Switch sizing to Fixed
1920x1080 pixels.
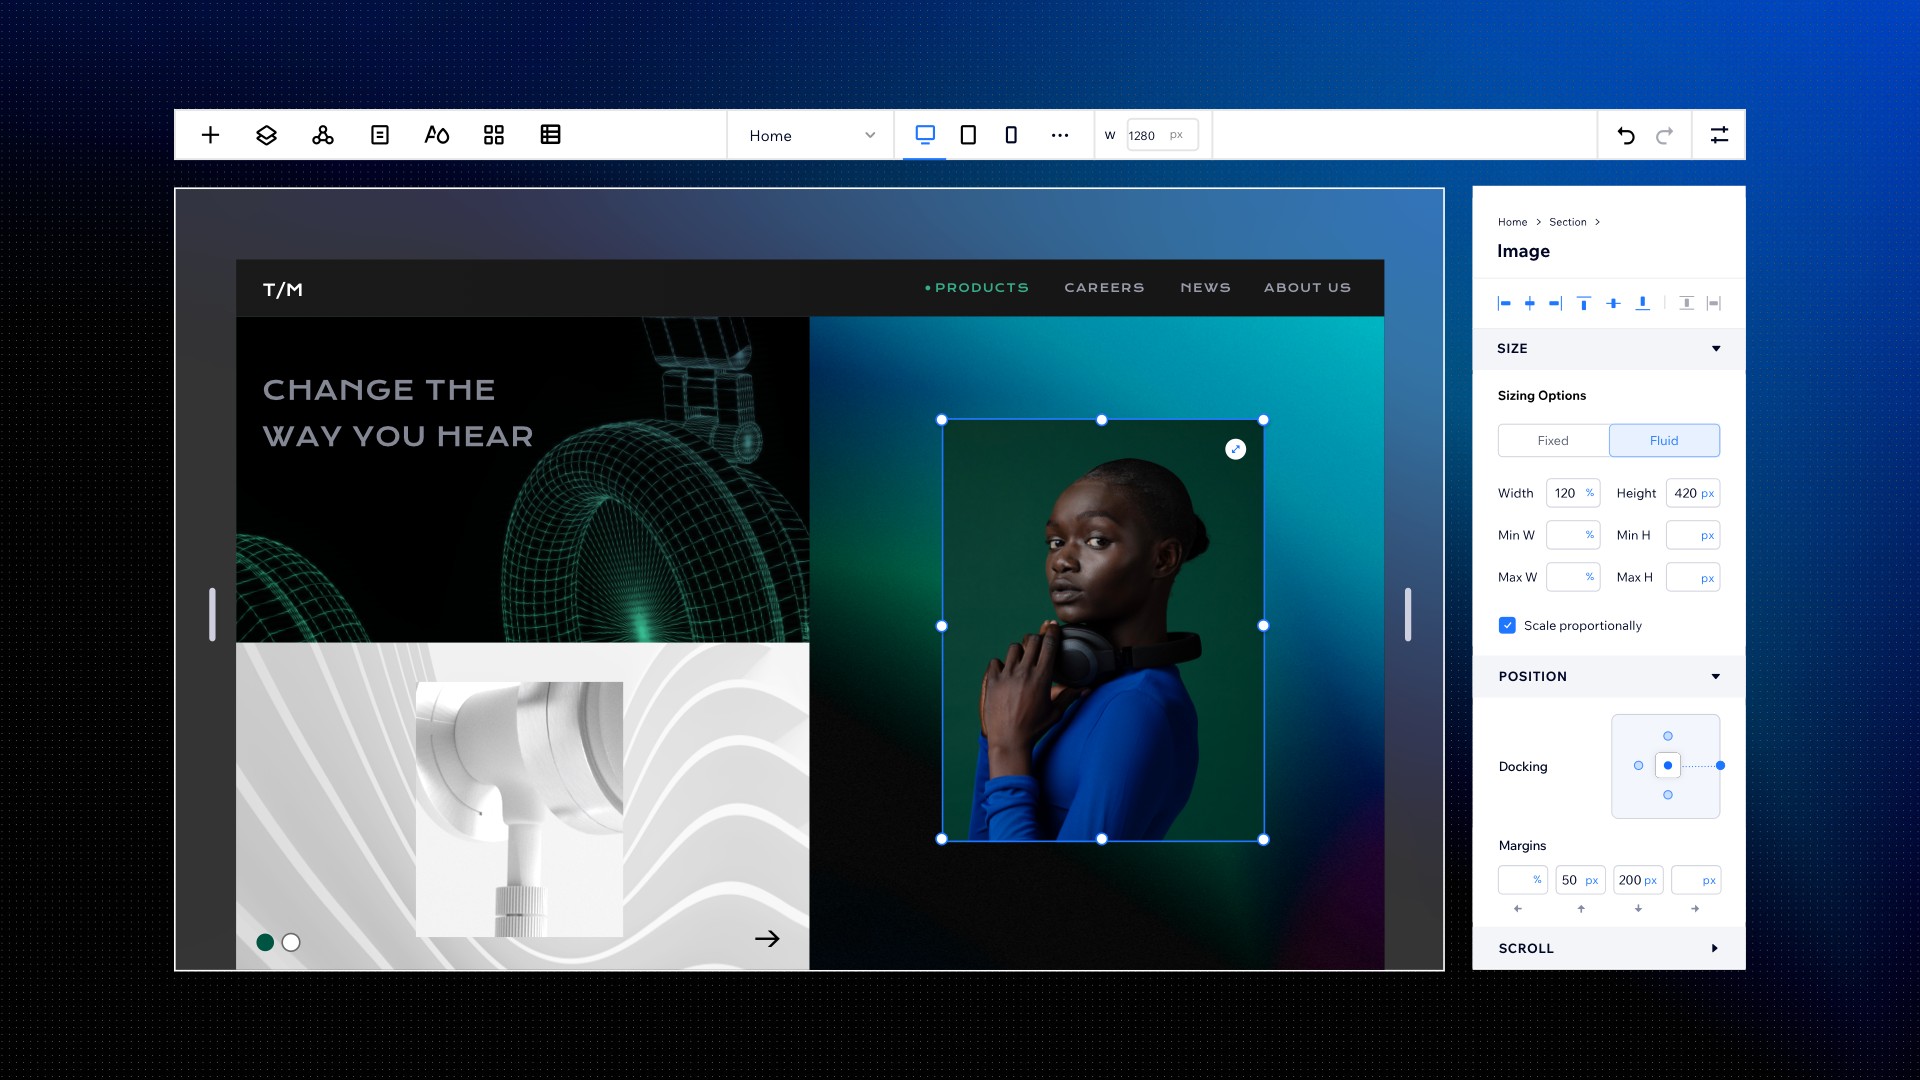pos(1553,440)
